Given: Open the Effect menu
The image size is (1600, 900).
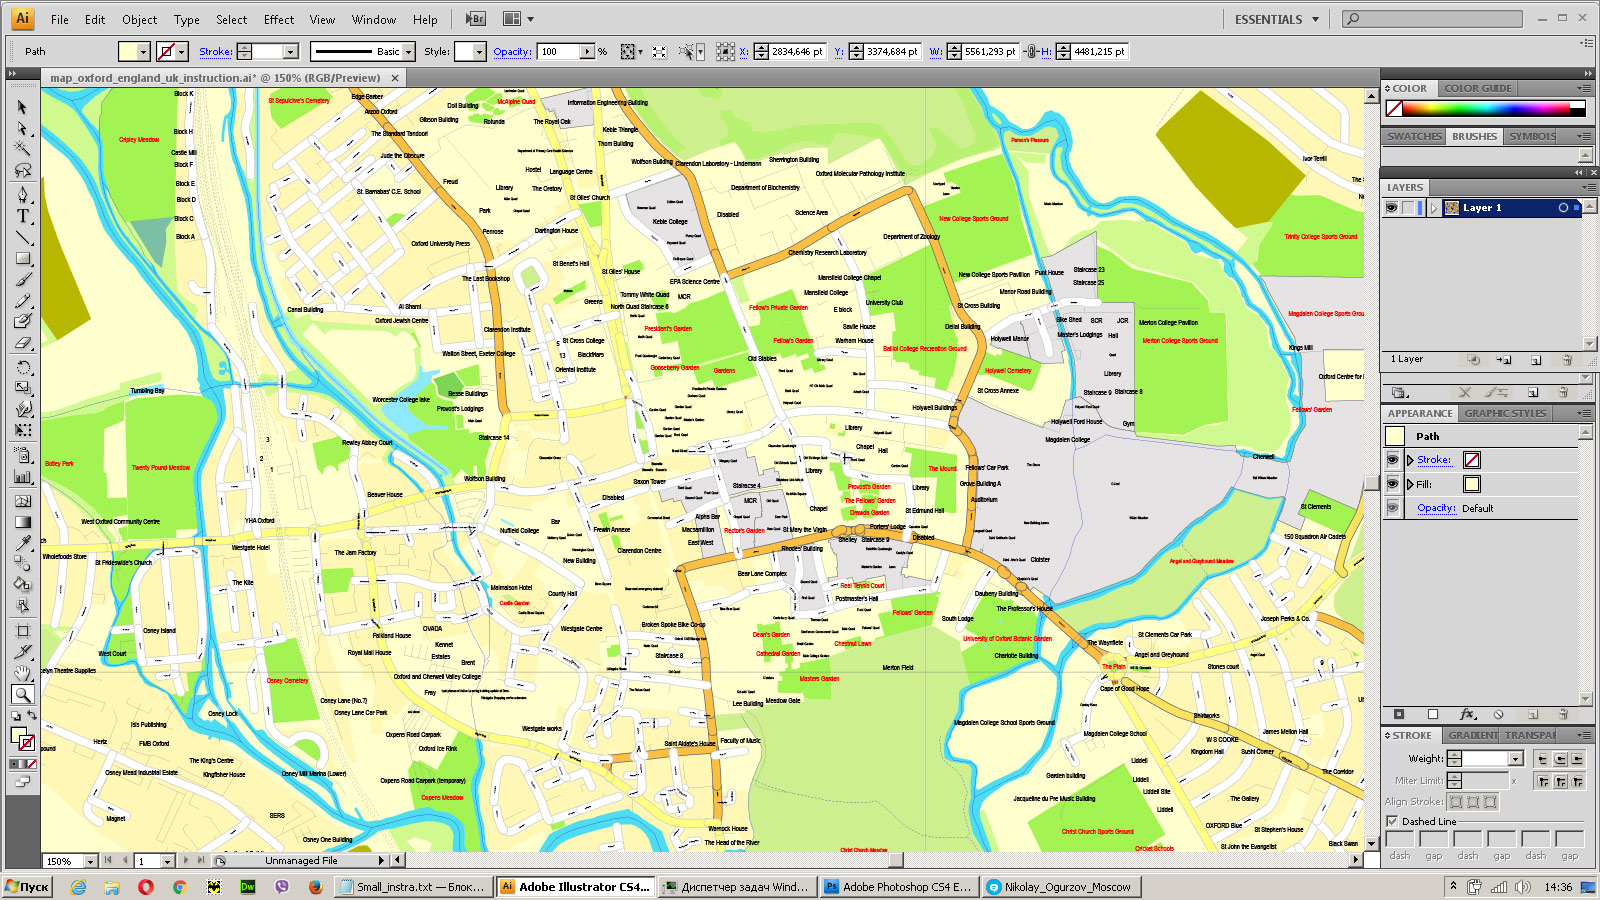Looking at the screenshot, I should click(279, 19).
